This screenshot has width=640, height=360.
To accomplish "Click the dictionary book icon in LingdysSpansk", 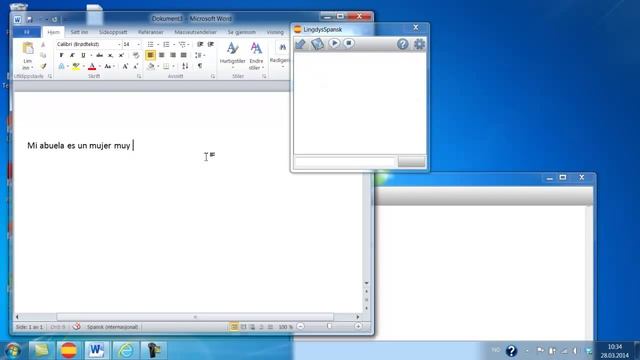I will tap(318, 44).
